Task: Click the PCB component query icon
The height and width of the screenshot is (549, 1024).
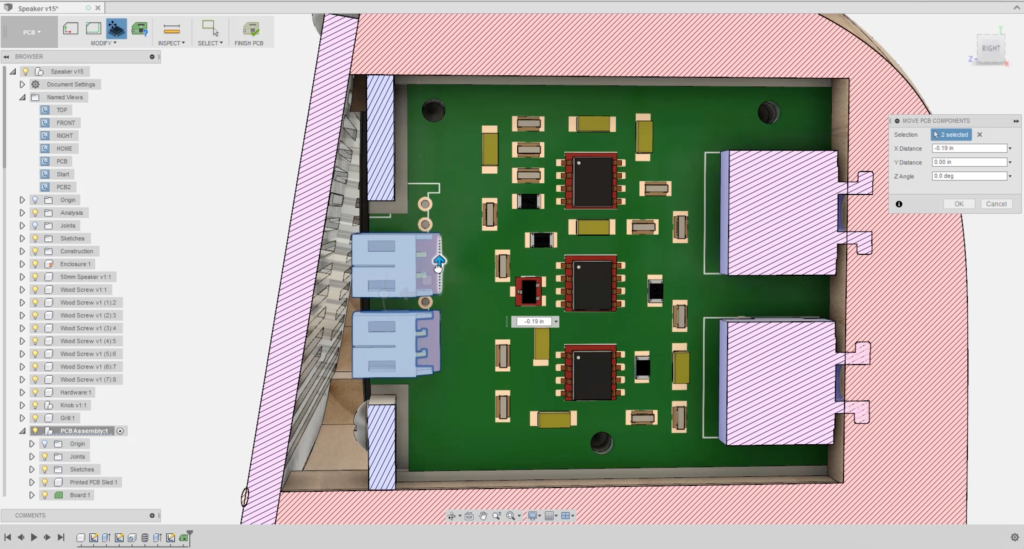Action: (x=139, y=29)
